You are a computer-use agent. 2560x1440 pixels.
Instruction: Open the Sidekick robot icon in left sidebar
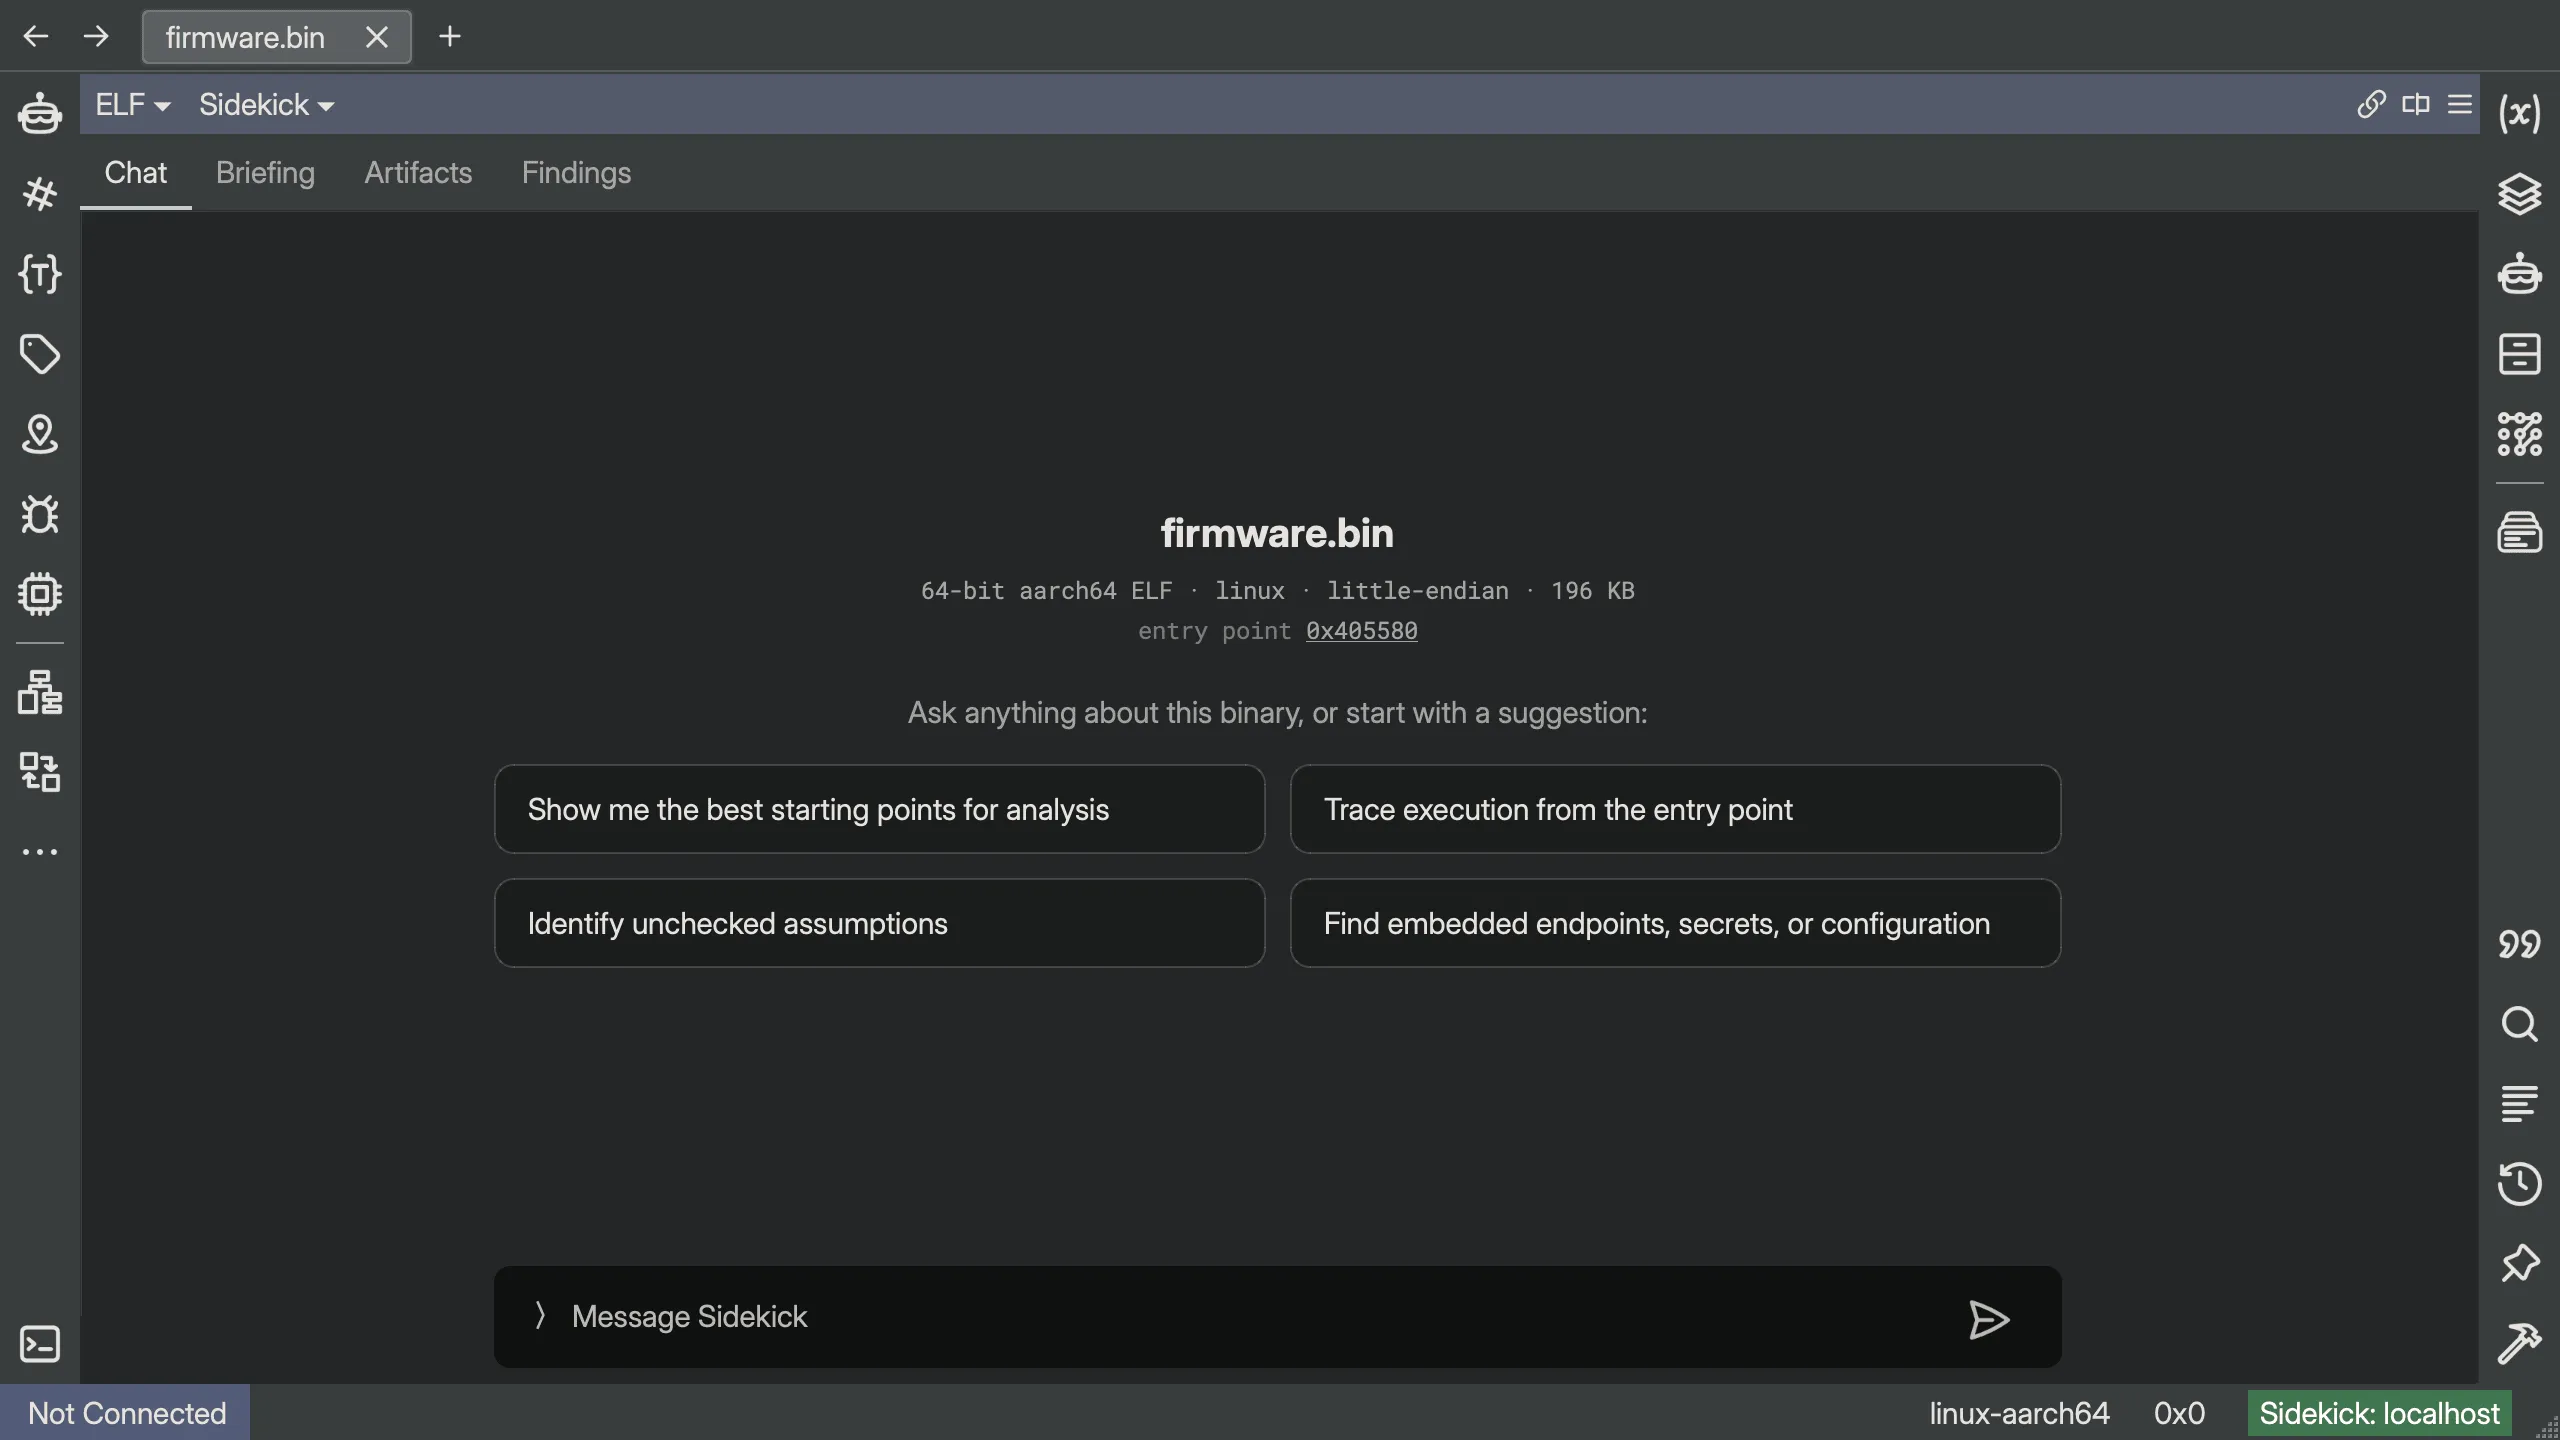[40, 112]
